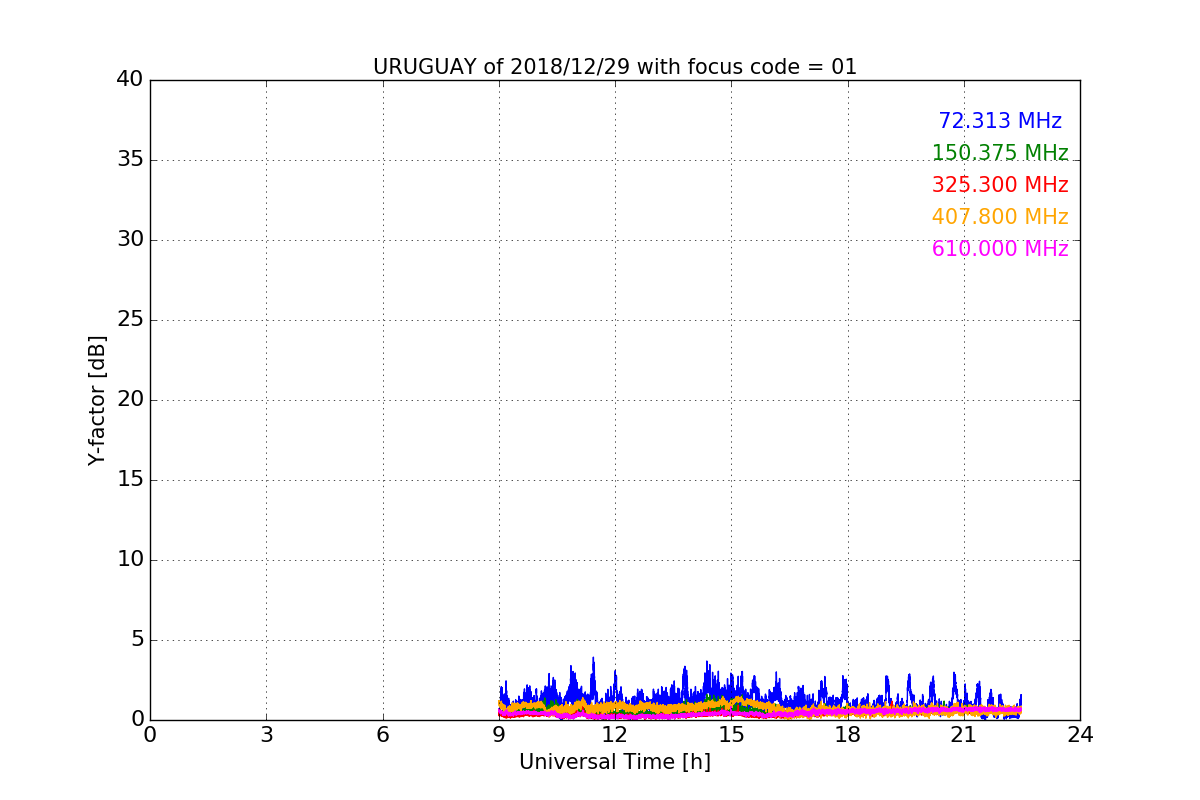1200x800 pixels.
Task: Select the 610.000 MHz legend label
Action: pyautogui.click(x=1000, y=249)
